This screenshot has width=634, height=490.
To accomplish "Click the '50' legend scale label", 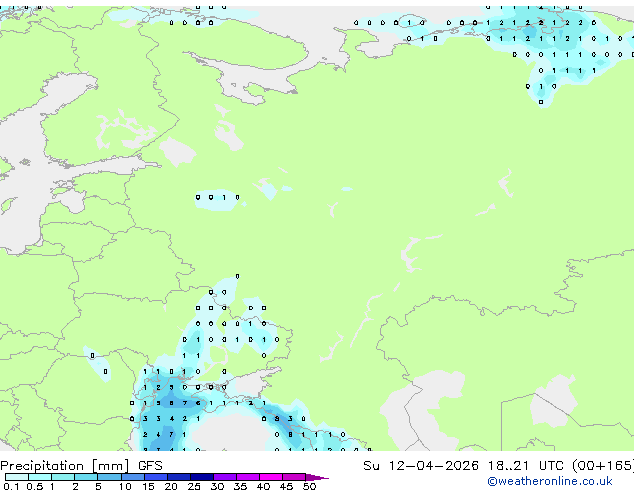I will [x=309, y=486].
